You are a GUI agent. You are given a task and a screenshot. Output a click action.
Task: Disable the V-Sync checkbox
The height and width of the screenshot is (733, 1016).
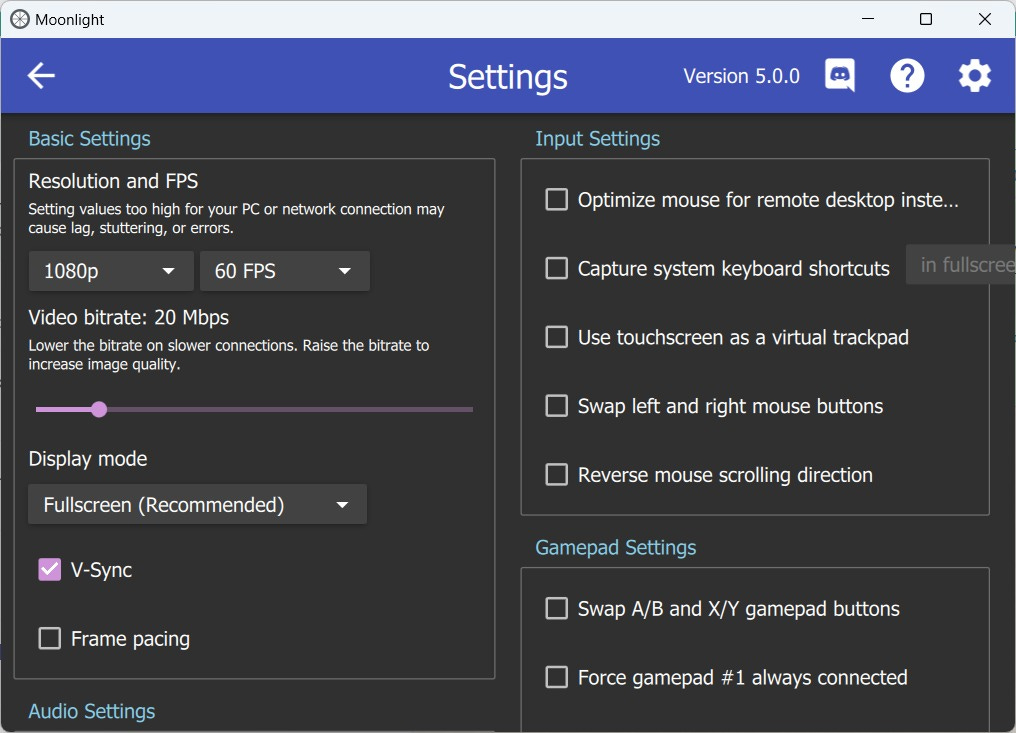point(50,570)
